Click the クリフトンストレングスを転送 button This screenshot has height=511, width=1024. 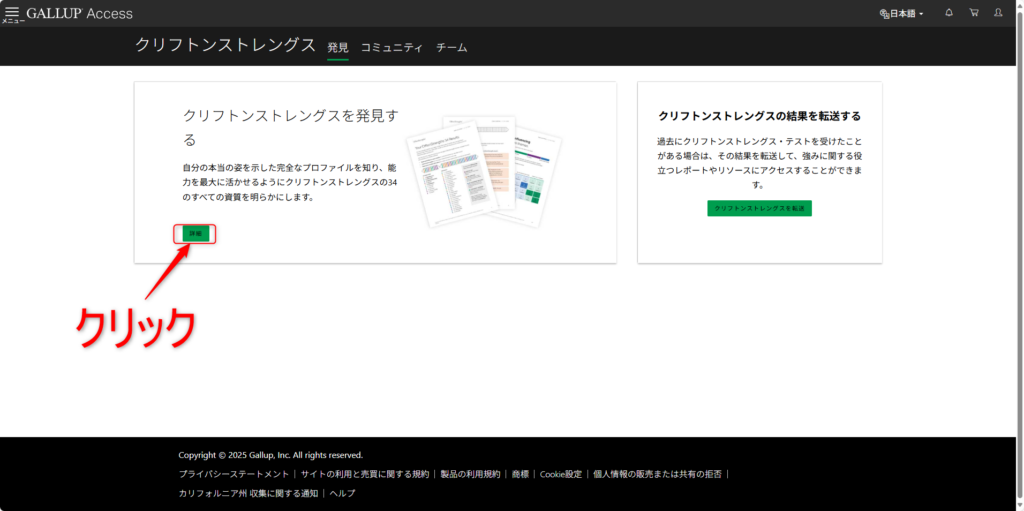[760, 208]
